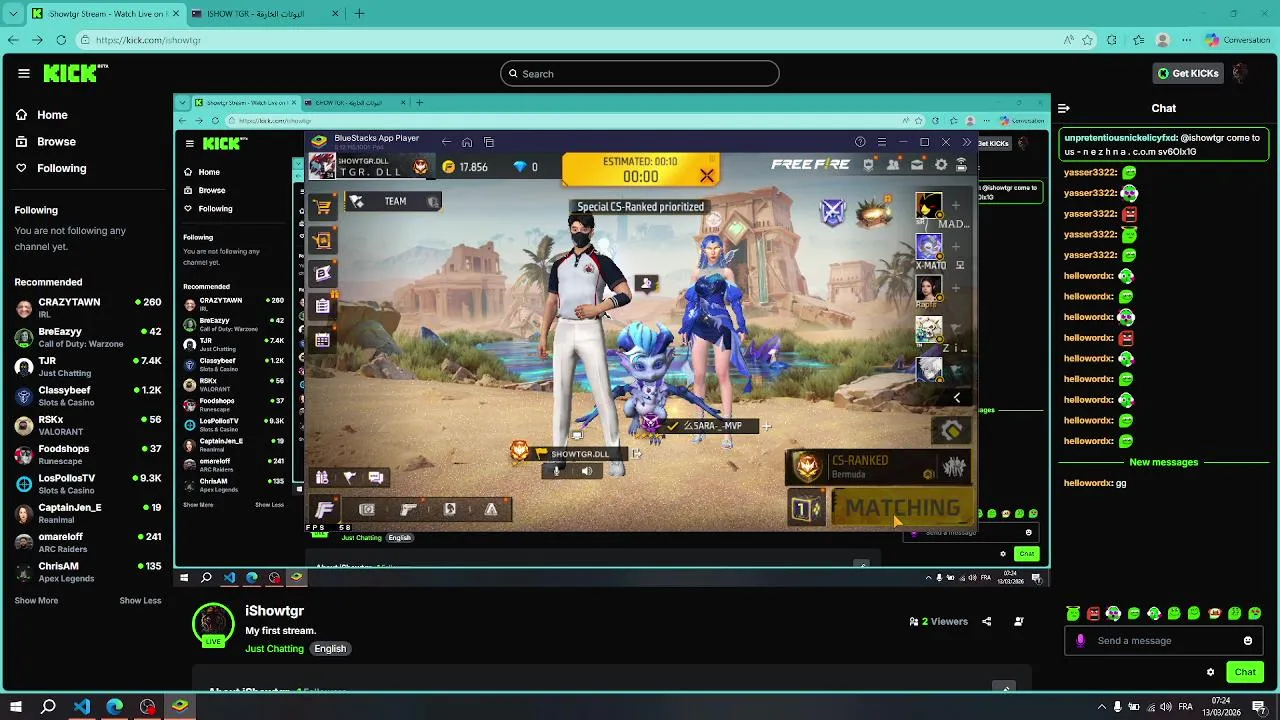
Task: Open Free Fire in-game chat bubble
Action: point(376,478)
